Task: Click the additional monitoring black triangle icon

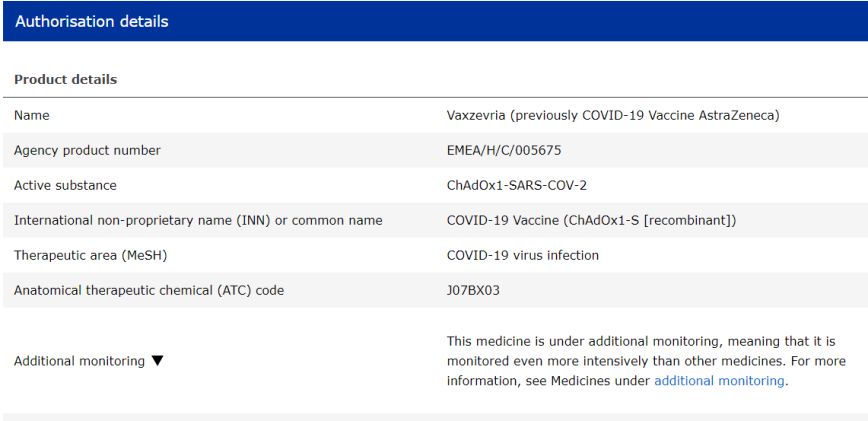Action: (x=157, y=361)
